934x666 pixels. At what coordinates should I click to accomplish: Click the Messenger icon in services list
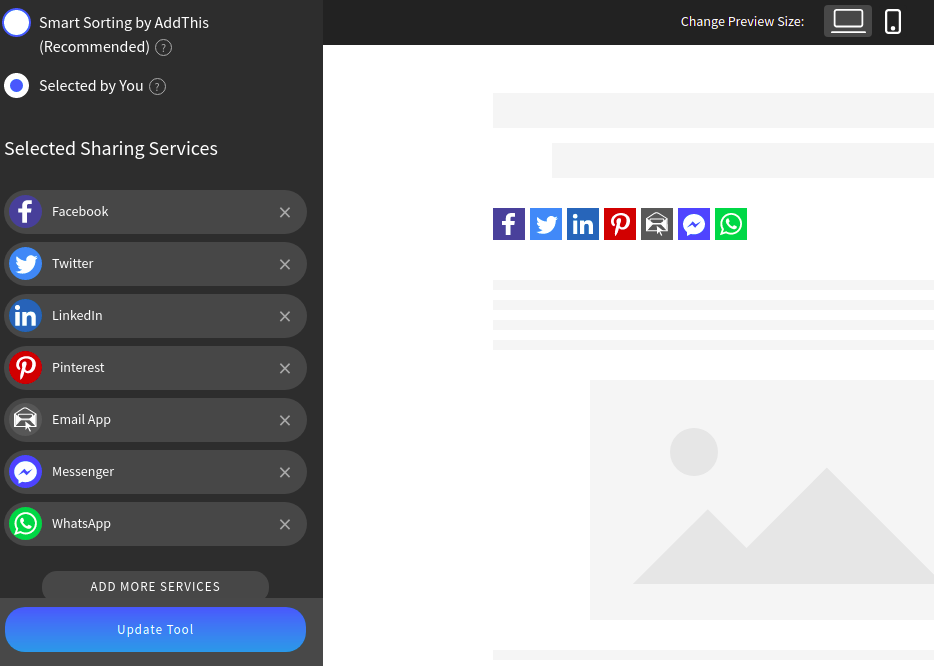click(26, 472)
